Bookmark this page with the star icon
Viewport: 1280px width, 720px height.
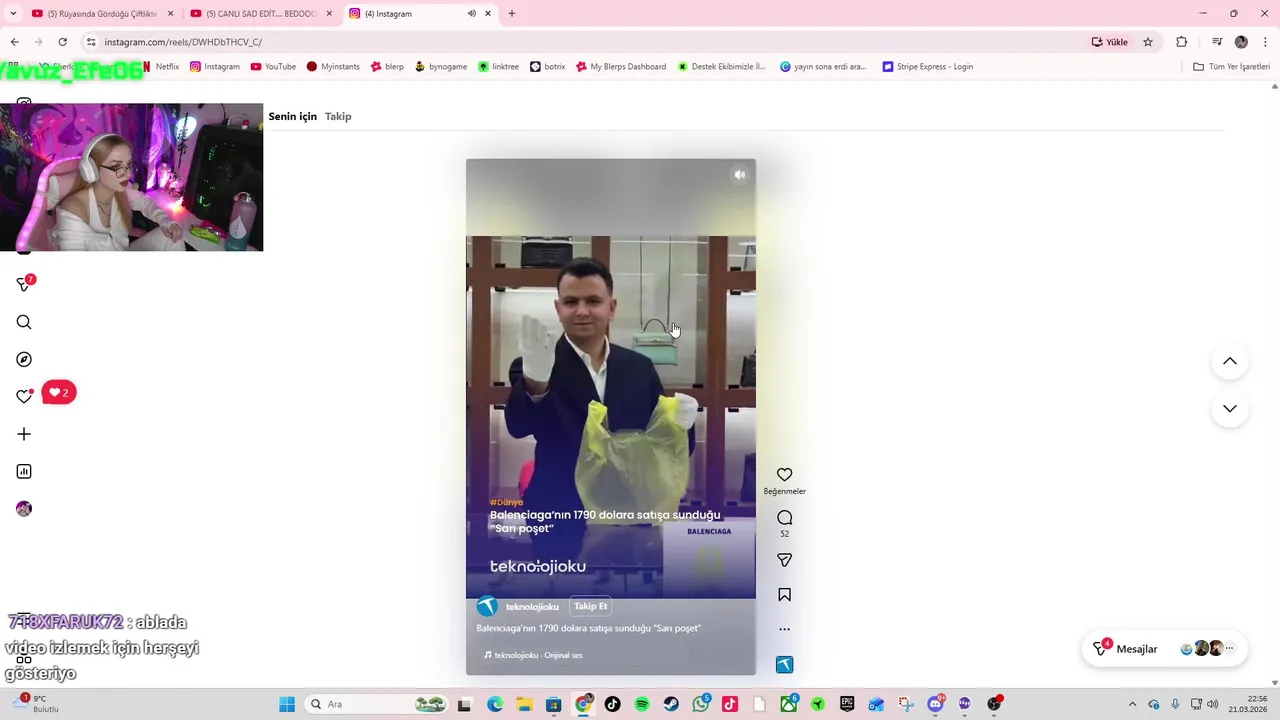pos(1148,42)
